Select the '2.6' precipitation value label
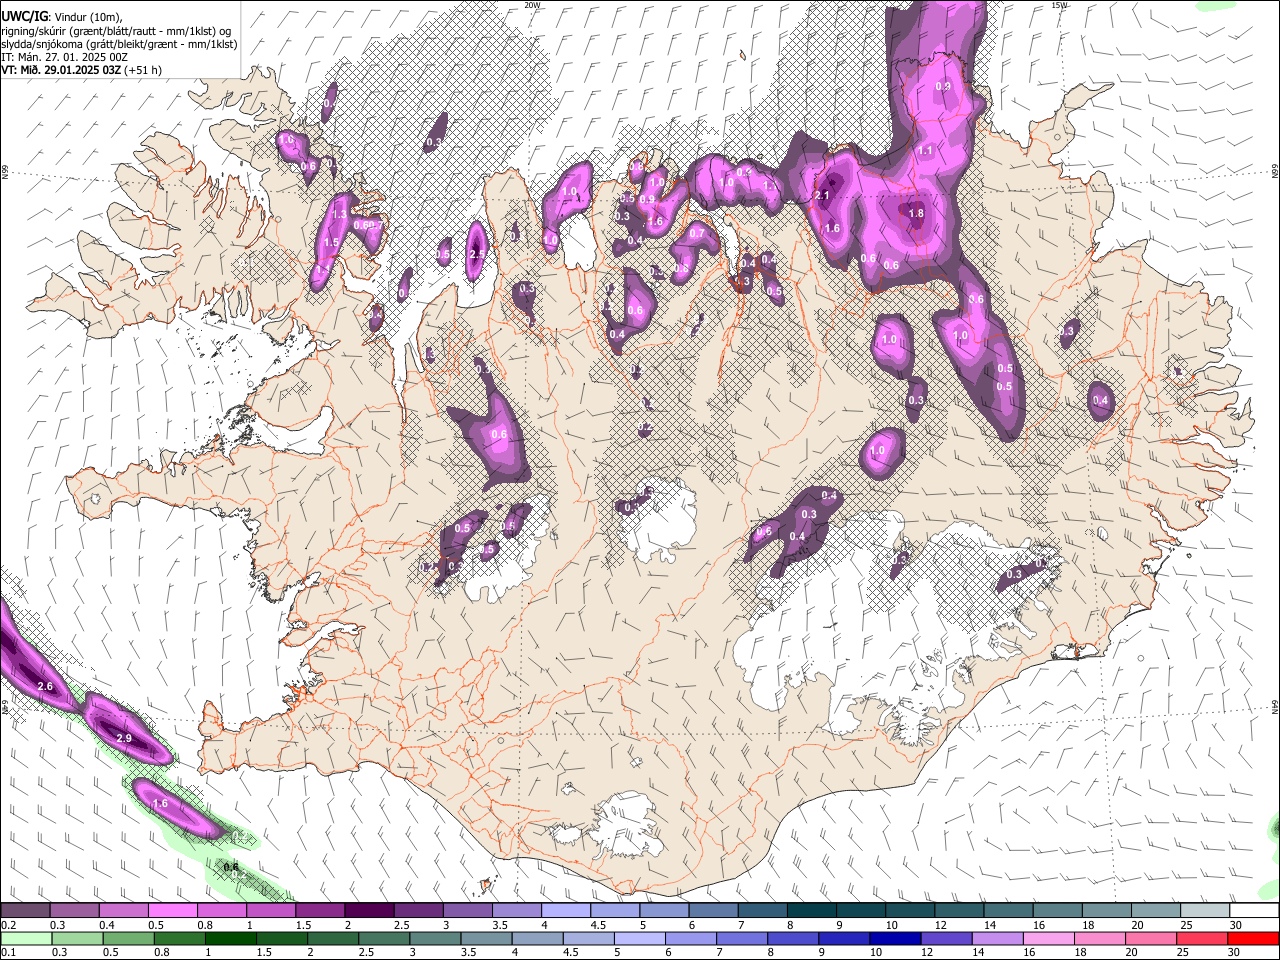 pyautogui.click(x=44, y=686)
